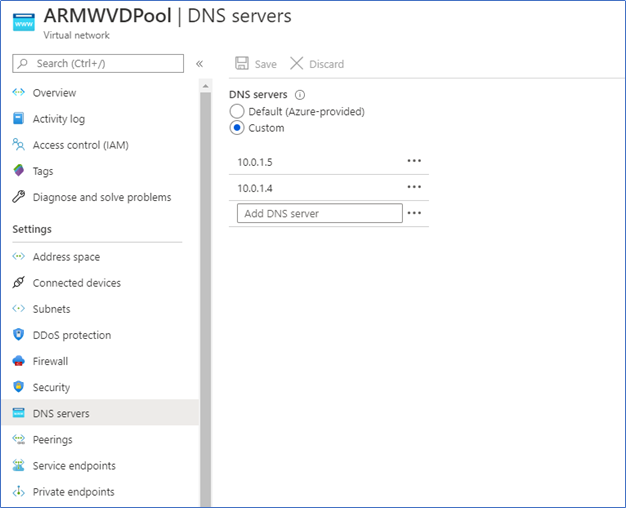626x508 pixels.
Task: Open the Peerings settings
Action: pyautogui.click(x=53, y=440)
